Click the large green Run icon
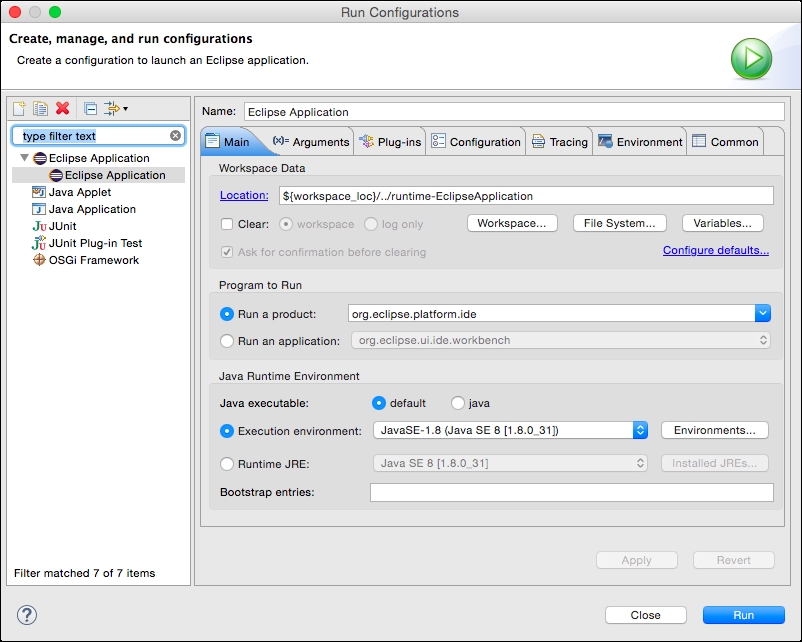This screenshot has height=642, width=802. pyautogui.click(x=750, y=58)
